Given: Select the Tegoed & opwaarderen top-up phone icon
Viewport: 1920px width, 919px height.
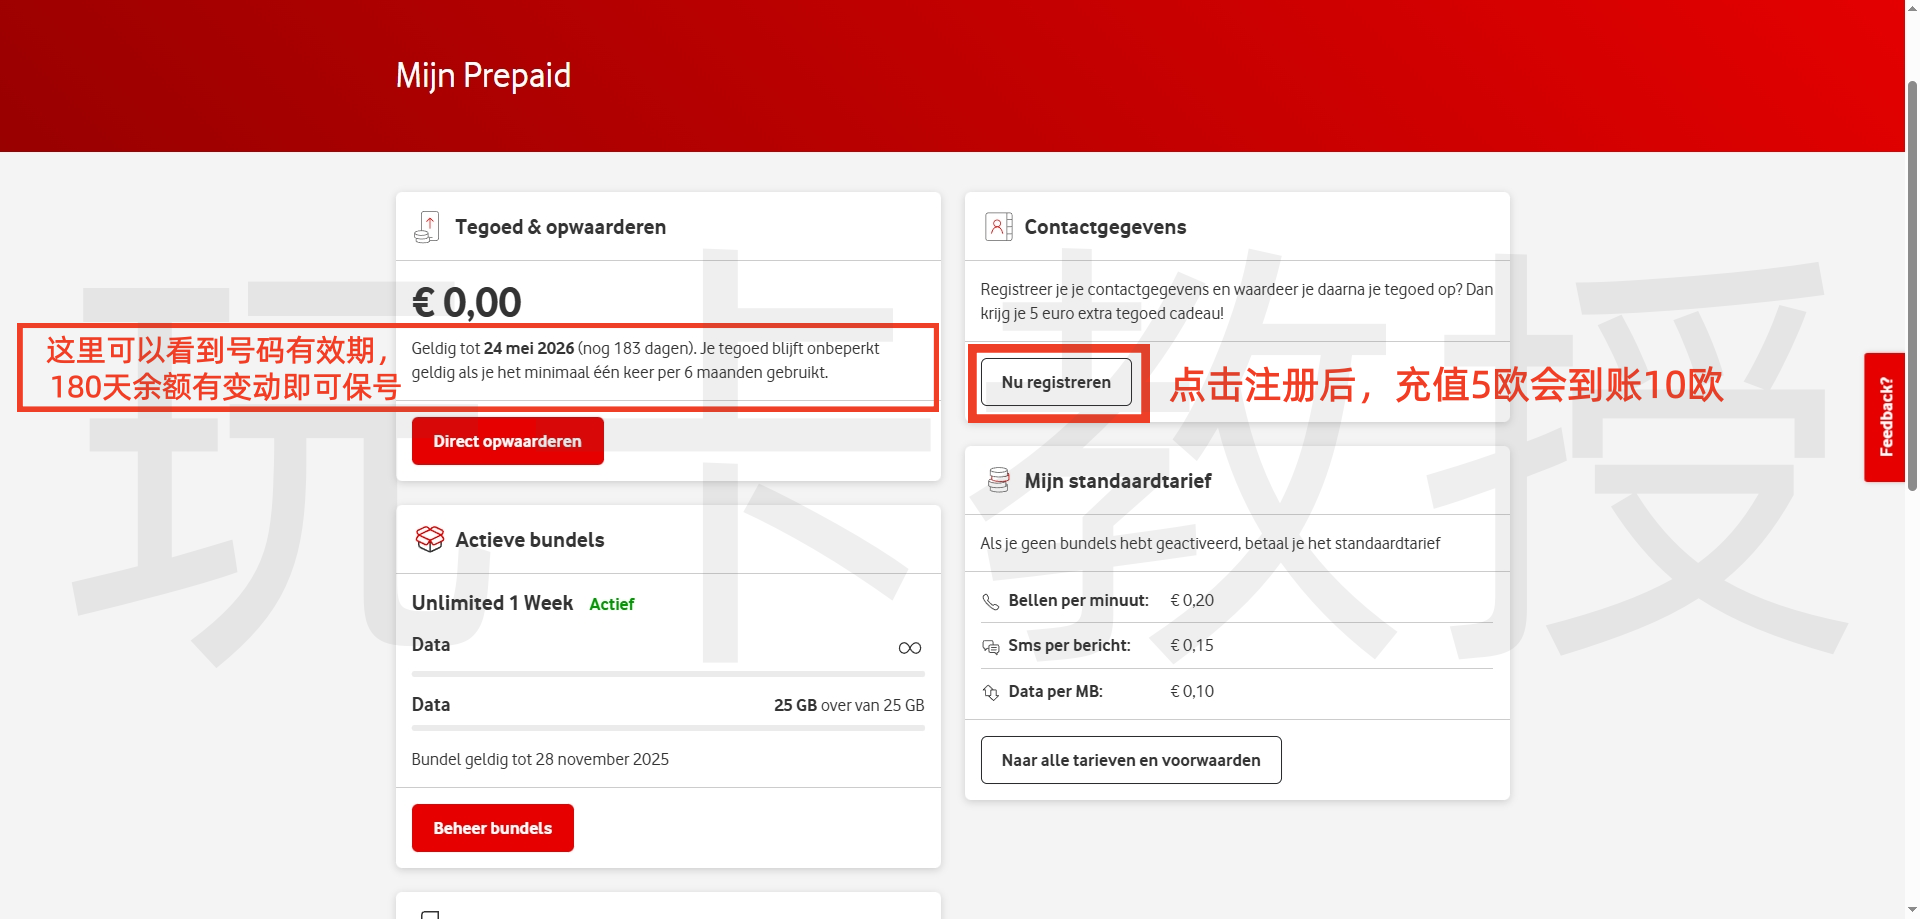Looking at the screenshot, I should tap(427, 226).
